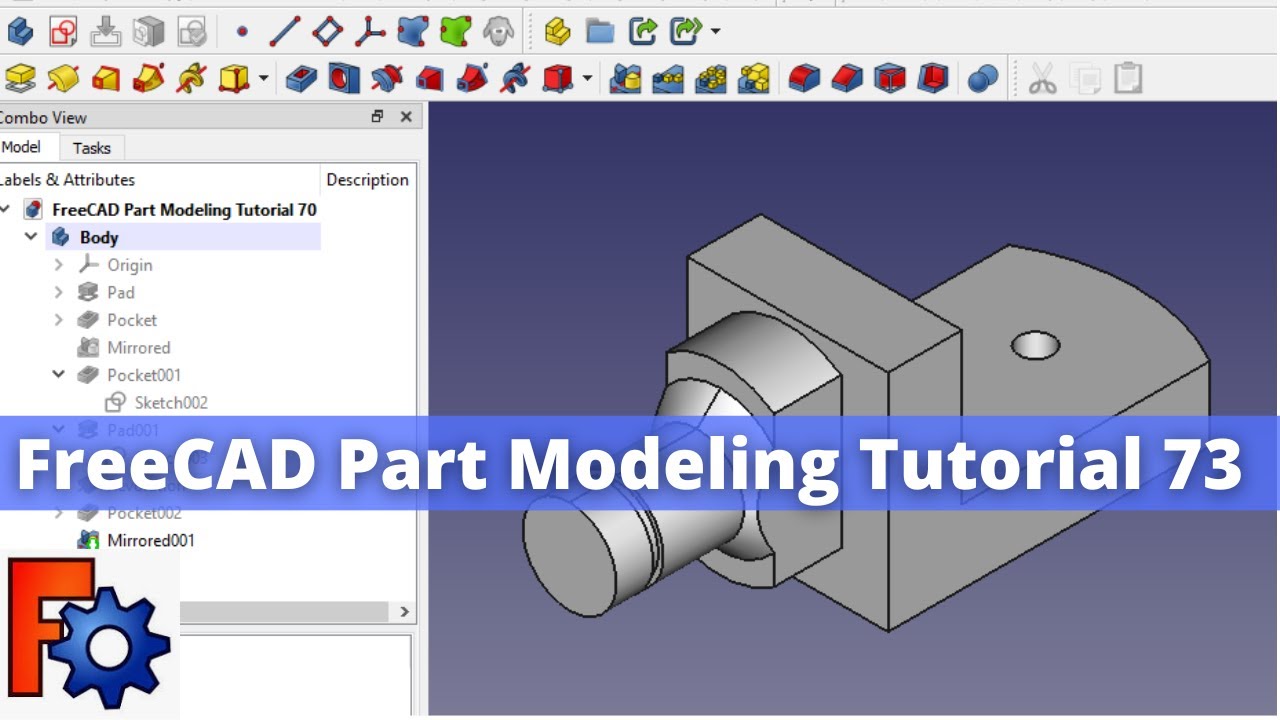Select the Additive loft tool
Screen dimensions: 1280x720
click(x=106, y=78)
